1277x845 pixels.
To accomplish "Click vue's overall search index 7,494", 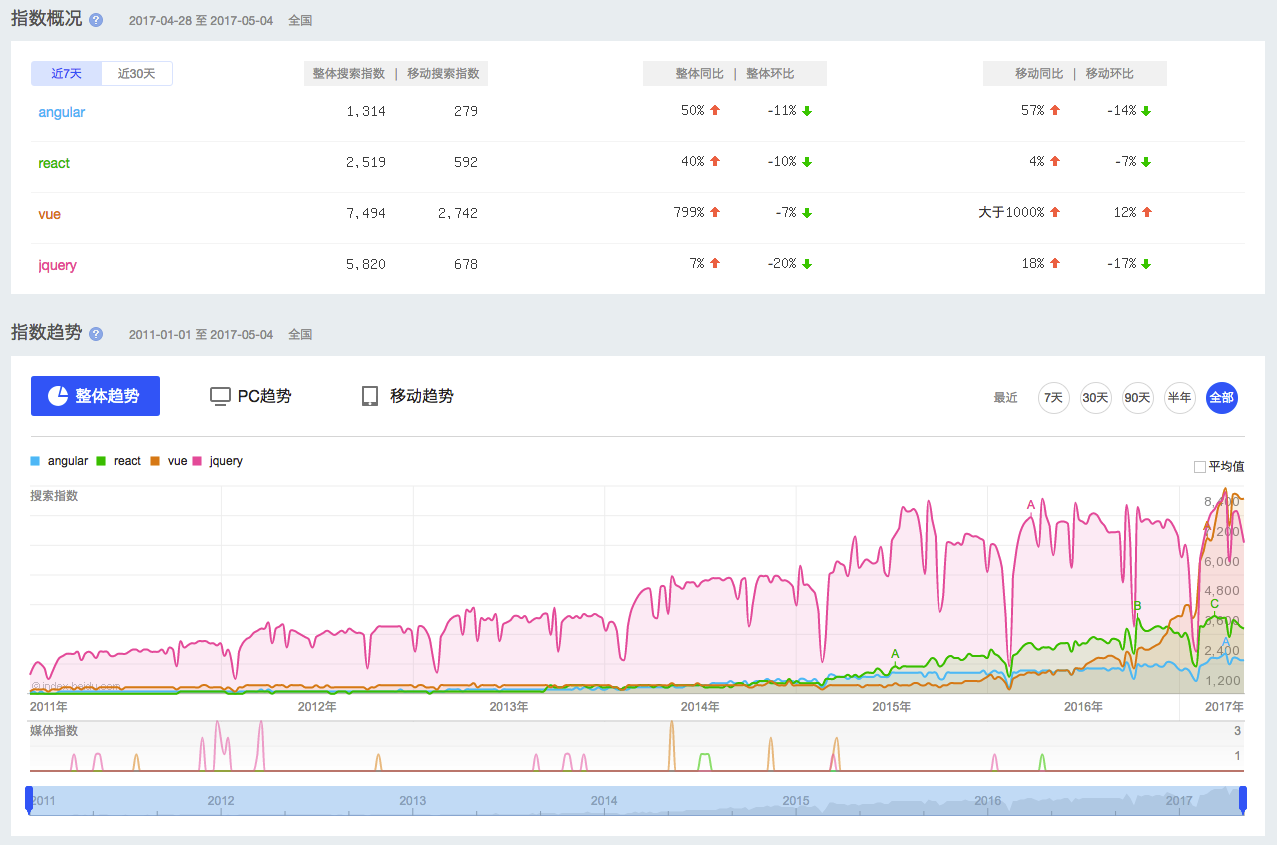I will (366, 213).
